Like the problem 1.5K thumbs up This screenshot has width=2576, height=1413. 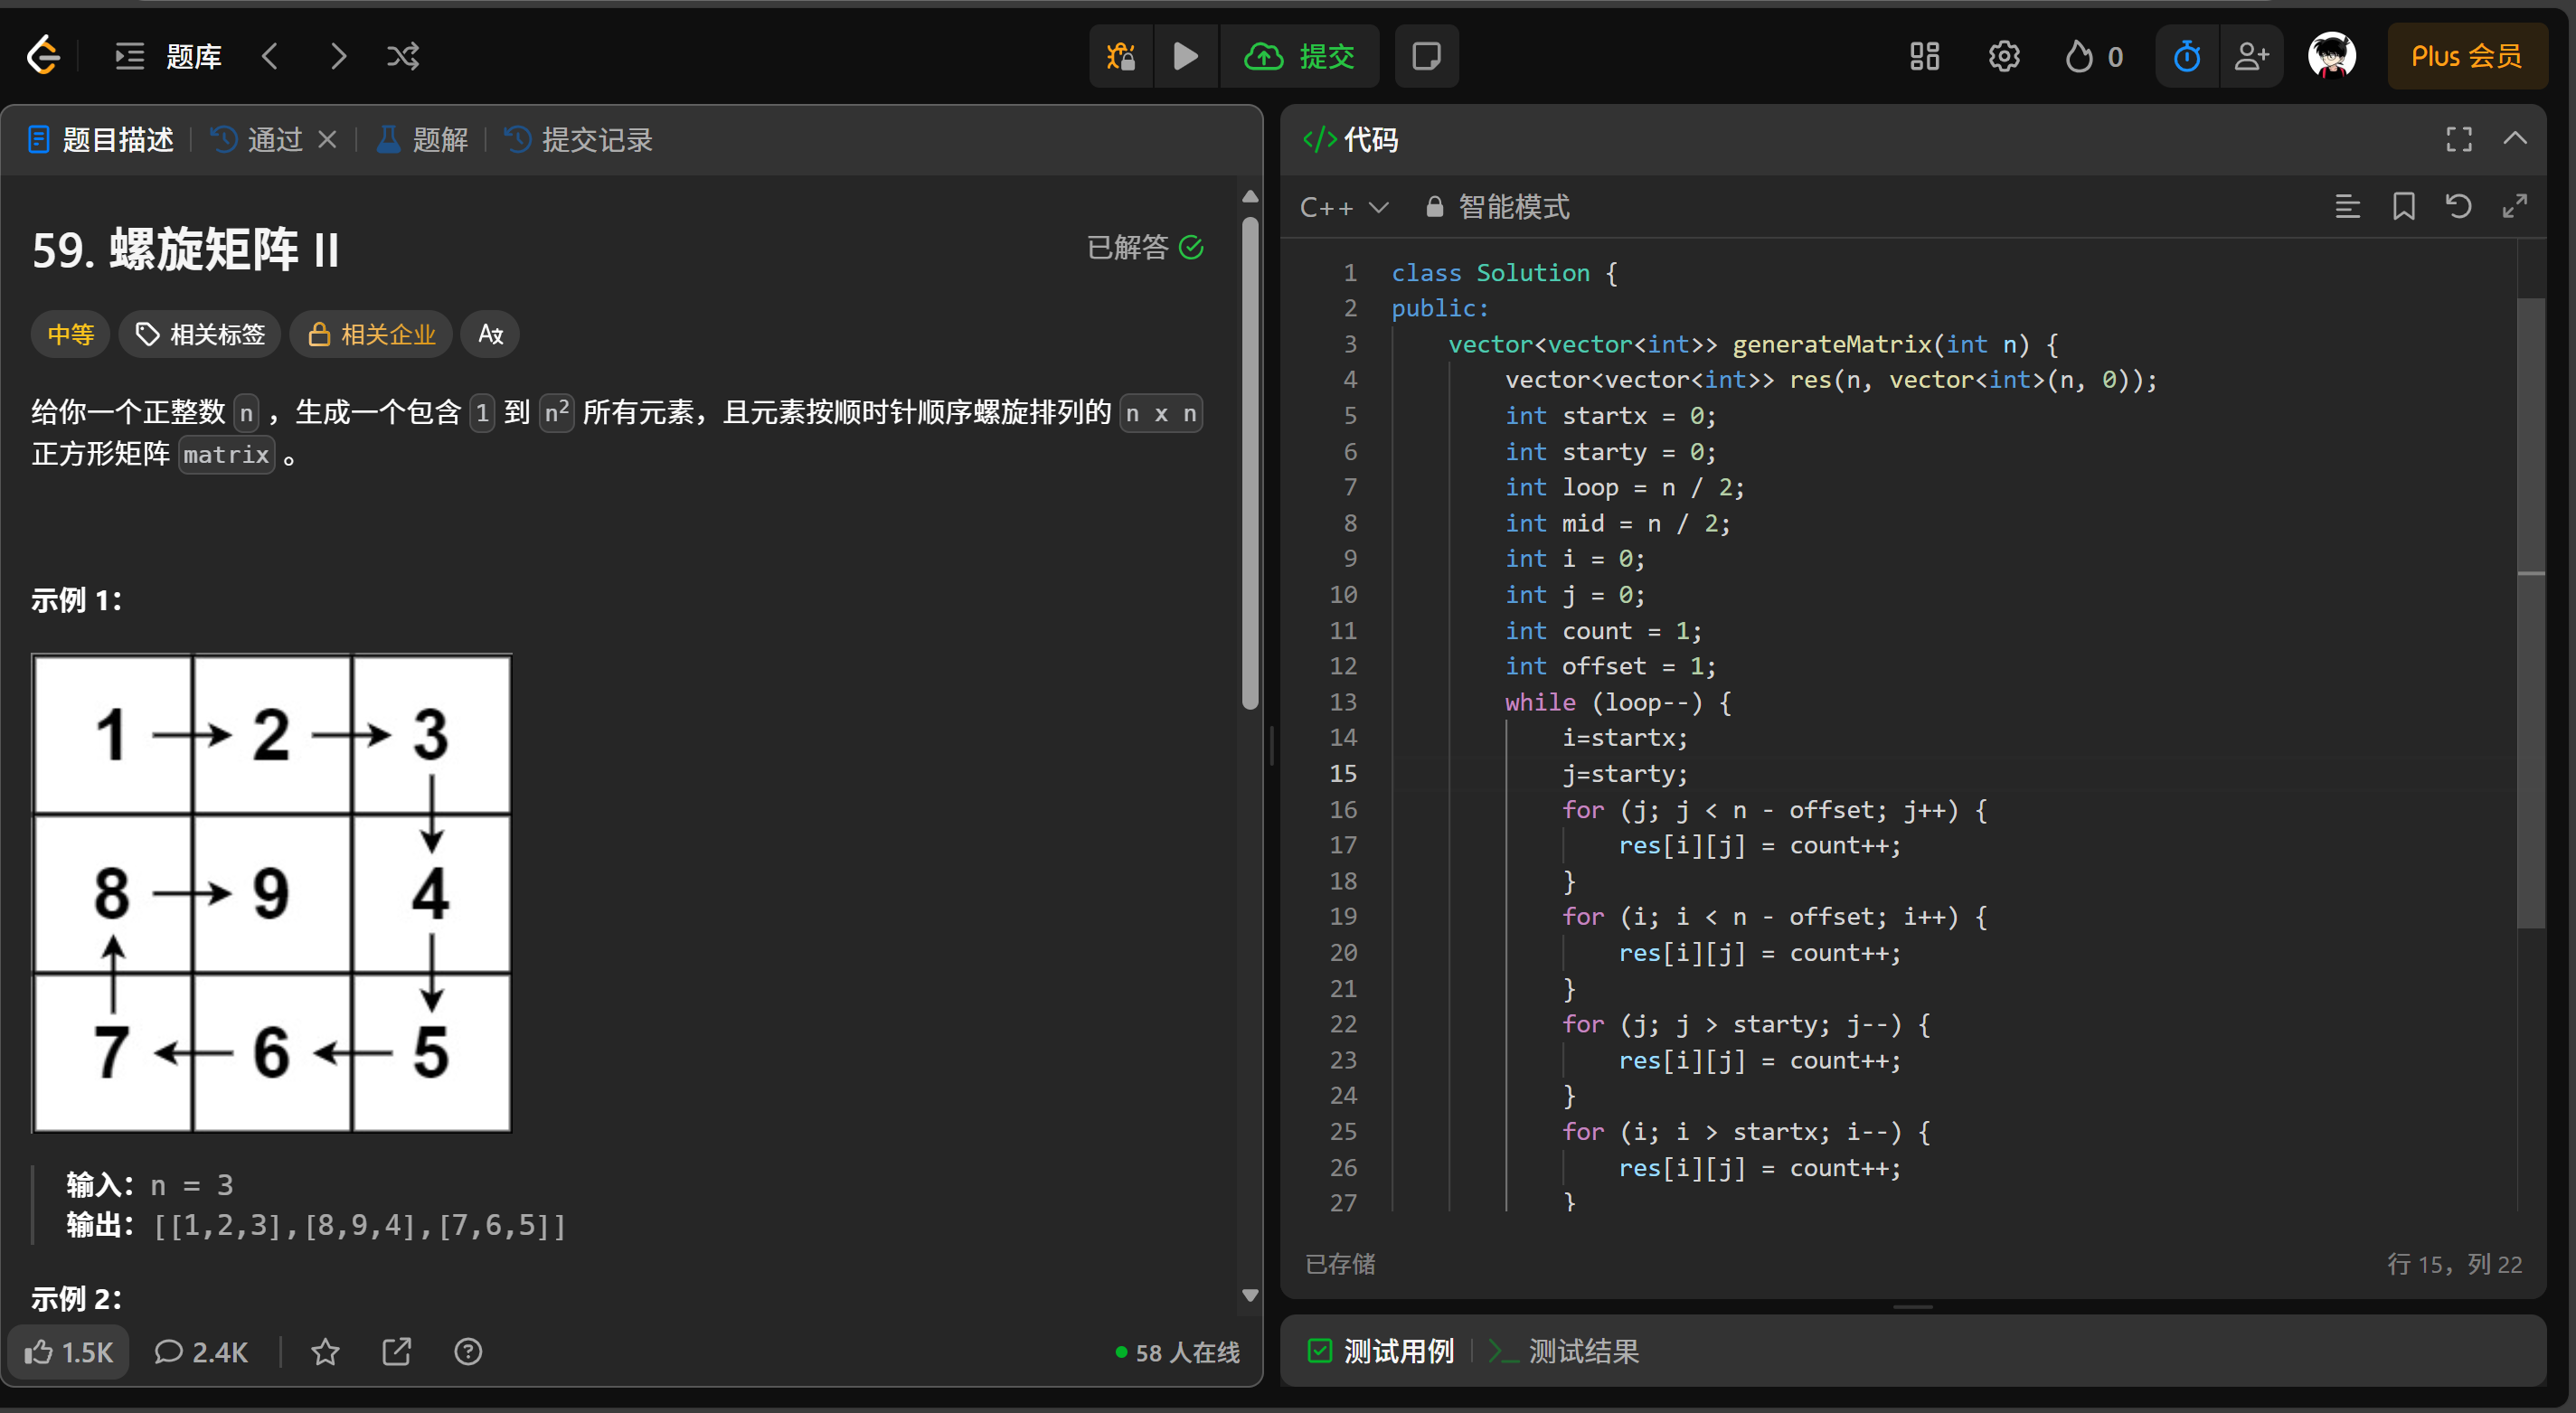coord(69,1352)
